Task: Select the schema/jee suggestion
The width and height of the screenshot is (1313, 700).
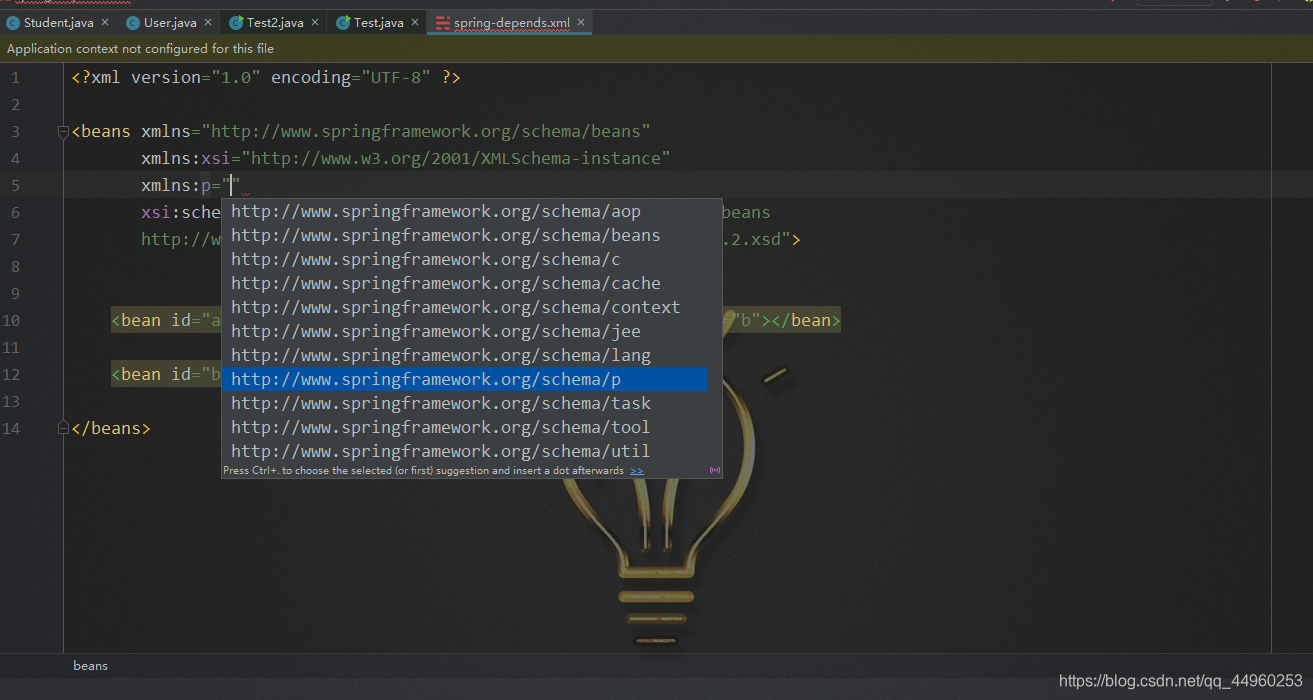Action: point(465,332)
